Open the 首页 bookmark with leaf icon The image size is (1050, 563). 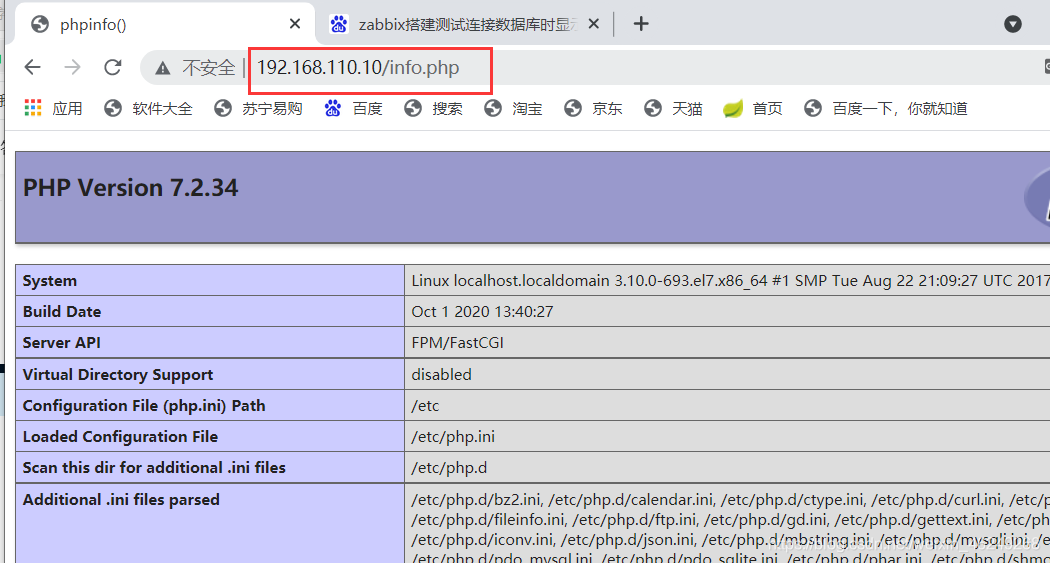(753, 108)
